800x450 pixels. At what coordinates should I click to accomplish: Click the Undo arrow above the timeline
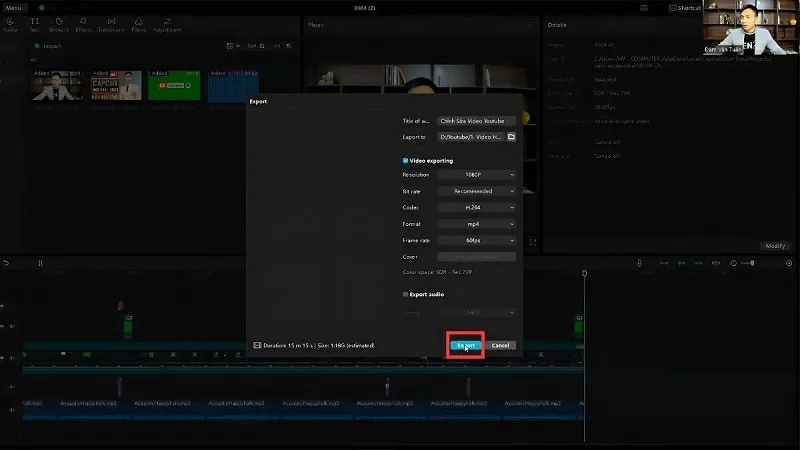(6, 263)
